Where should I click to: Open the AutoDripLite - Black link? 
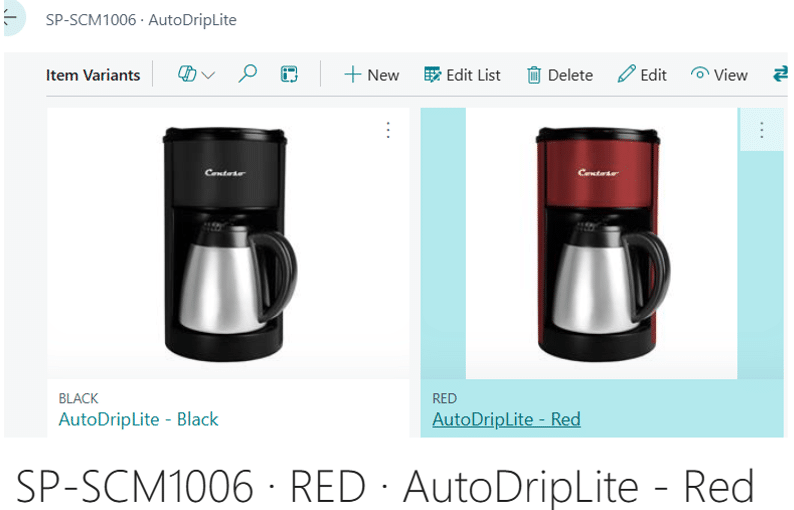click(138, 419)
